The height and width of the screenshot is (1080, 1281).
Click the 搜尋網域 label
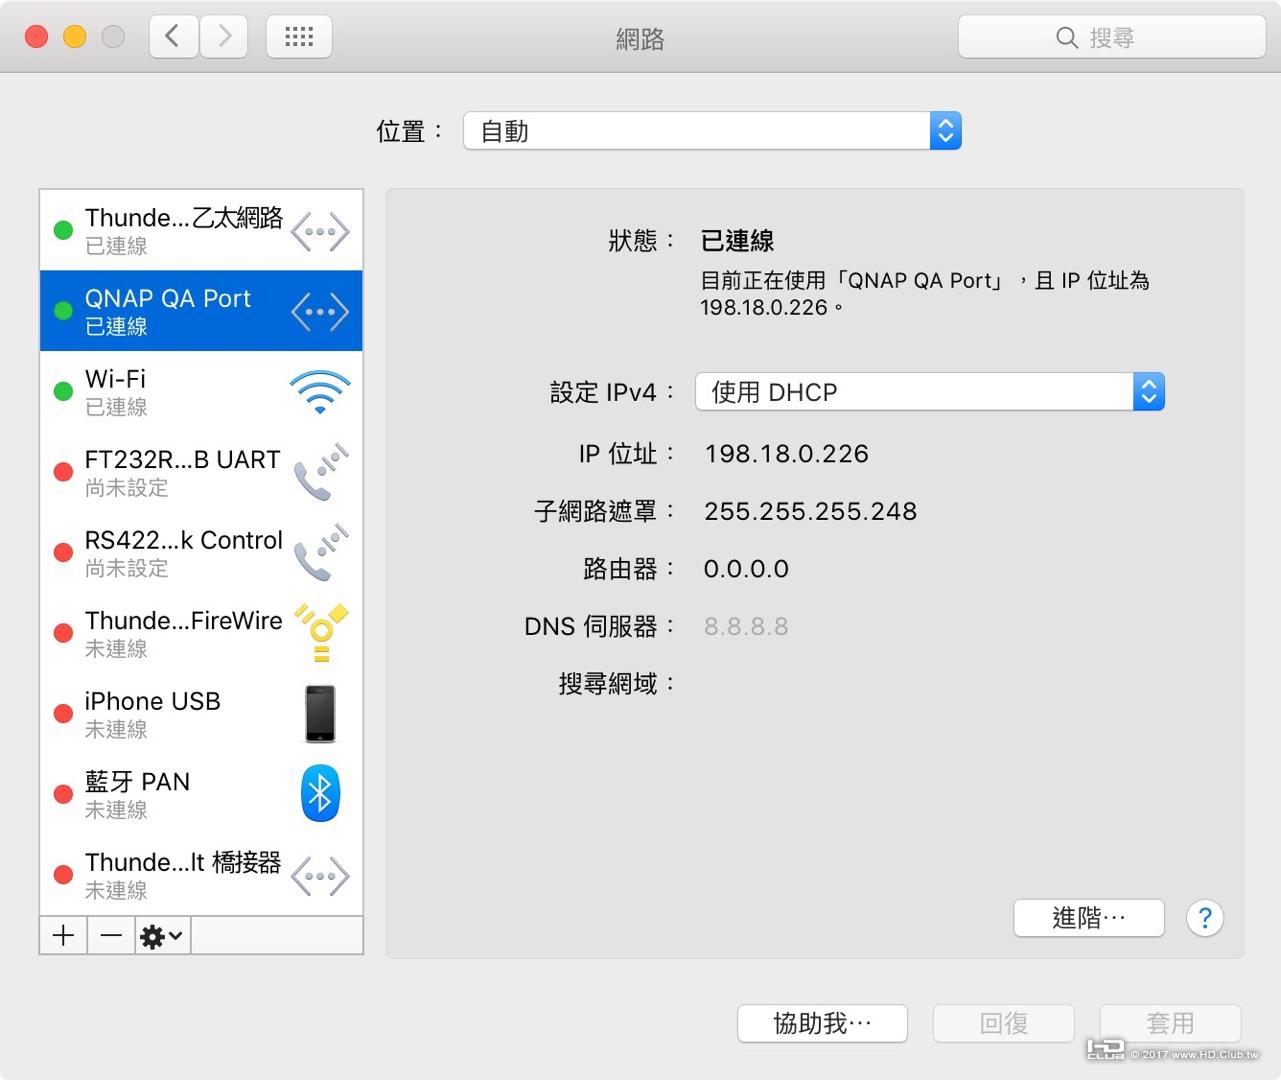point(617,684)
